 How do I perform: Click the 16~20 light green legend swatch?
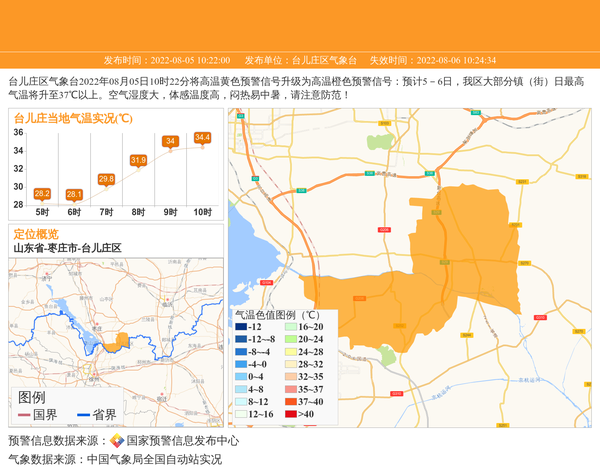click(290, 327)
